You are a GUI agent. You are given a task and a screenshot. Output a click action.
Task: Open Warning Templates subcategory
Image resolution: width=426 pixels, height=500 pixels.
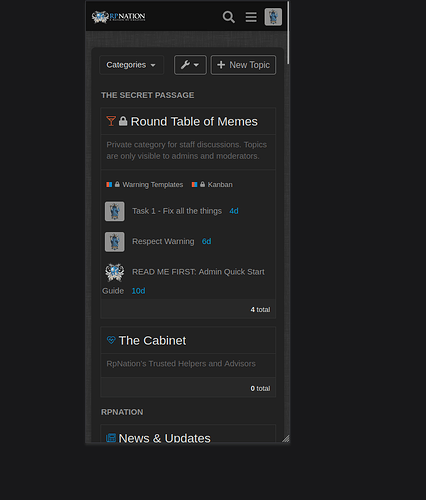(x=153, y=185)
